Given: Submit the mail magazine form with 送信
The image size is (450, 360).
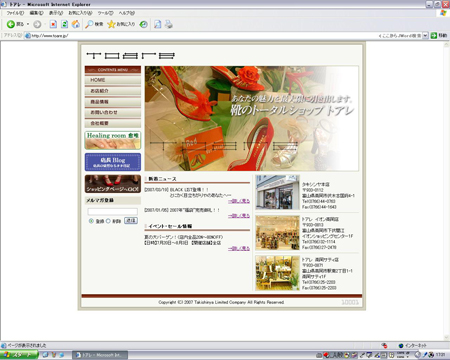Looking at the screenshot, I should 131,221.
